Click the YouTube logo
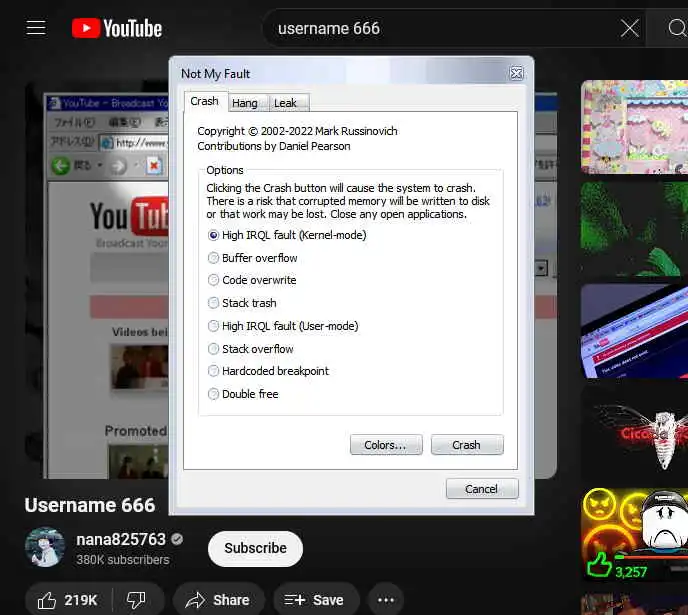Image resolution: width=688 pixels, height=615 pixels. [117, 29]
